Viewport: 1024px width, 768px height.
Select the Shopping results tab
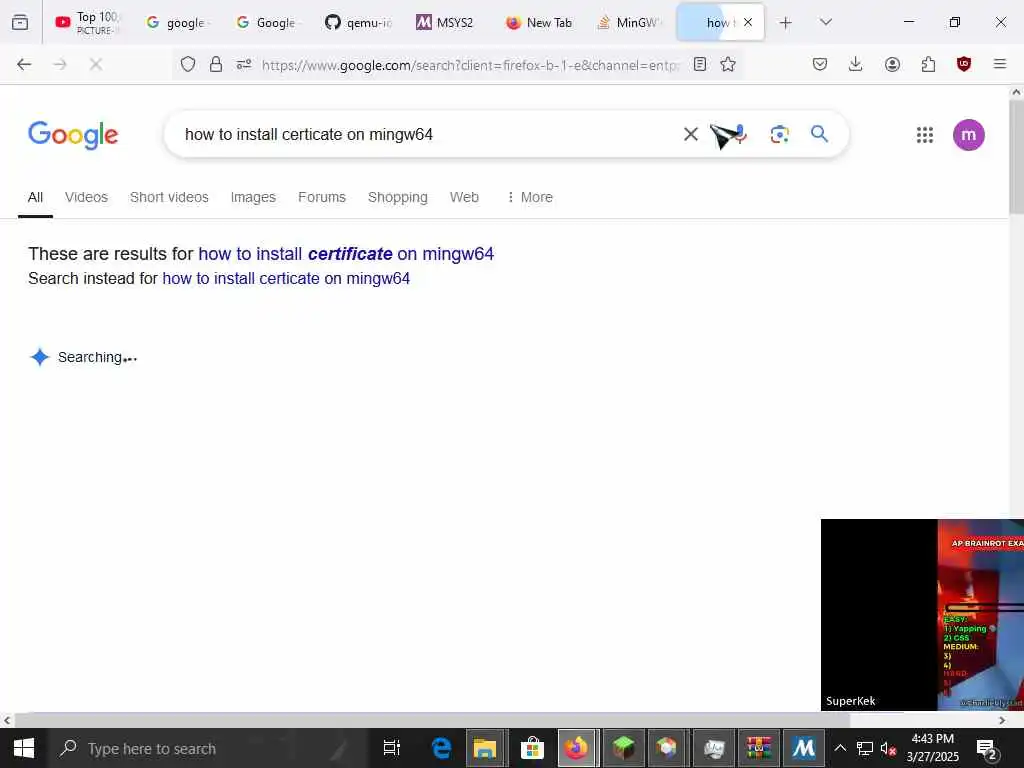[x=398, y=197]
